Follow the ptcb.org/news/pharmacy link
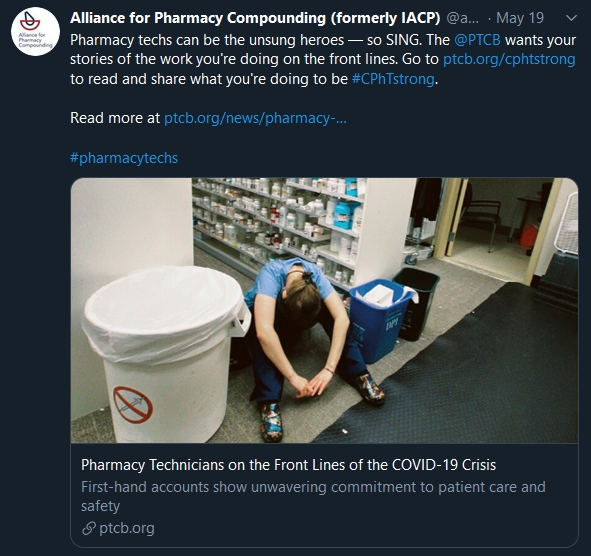Image resolution: width=591 pixels, height=556 pixels. tap(255, 118)
